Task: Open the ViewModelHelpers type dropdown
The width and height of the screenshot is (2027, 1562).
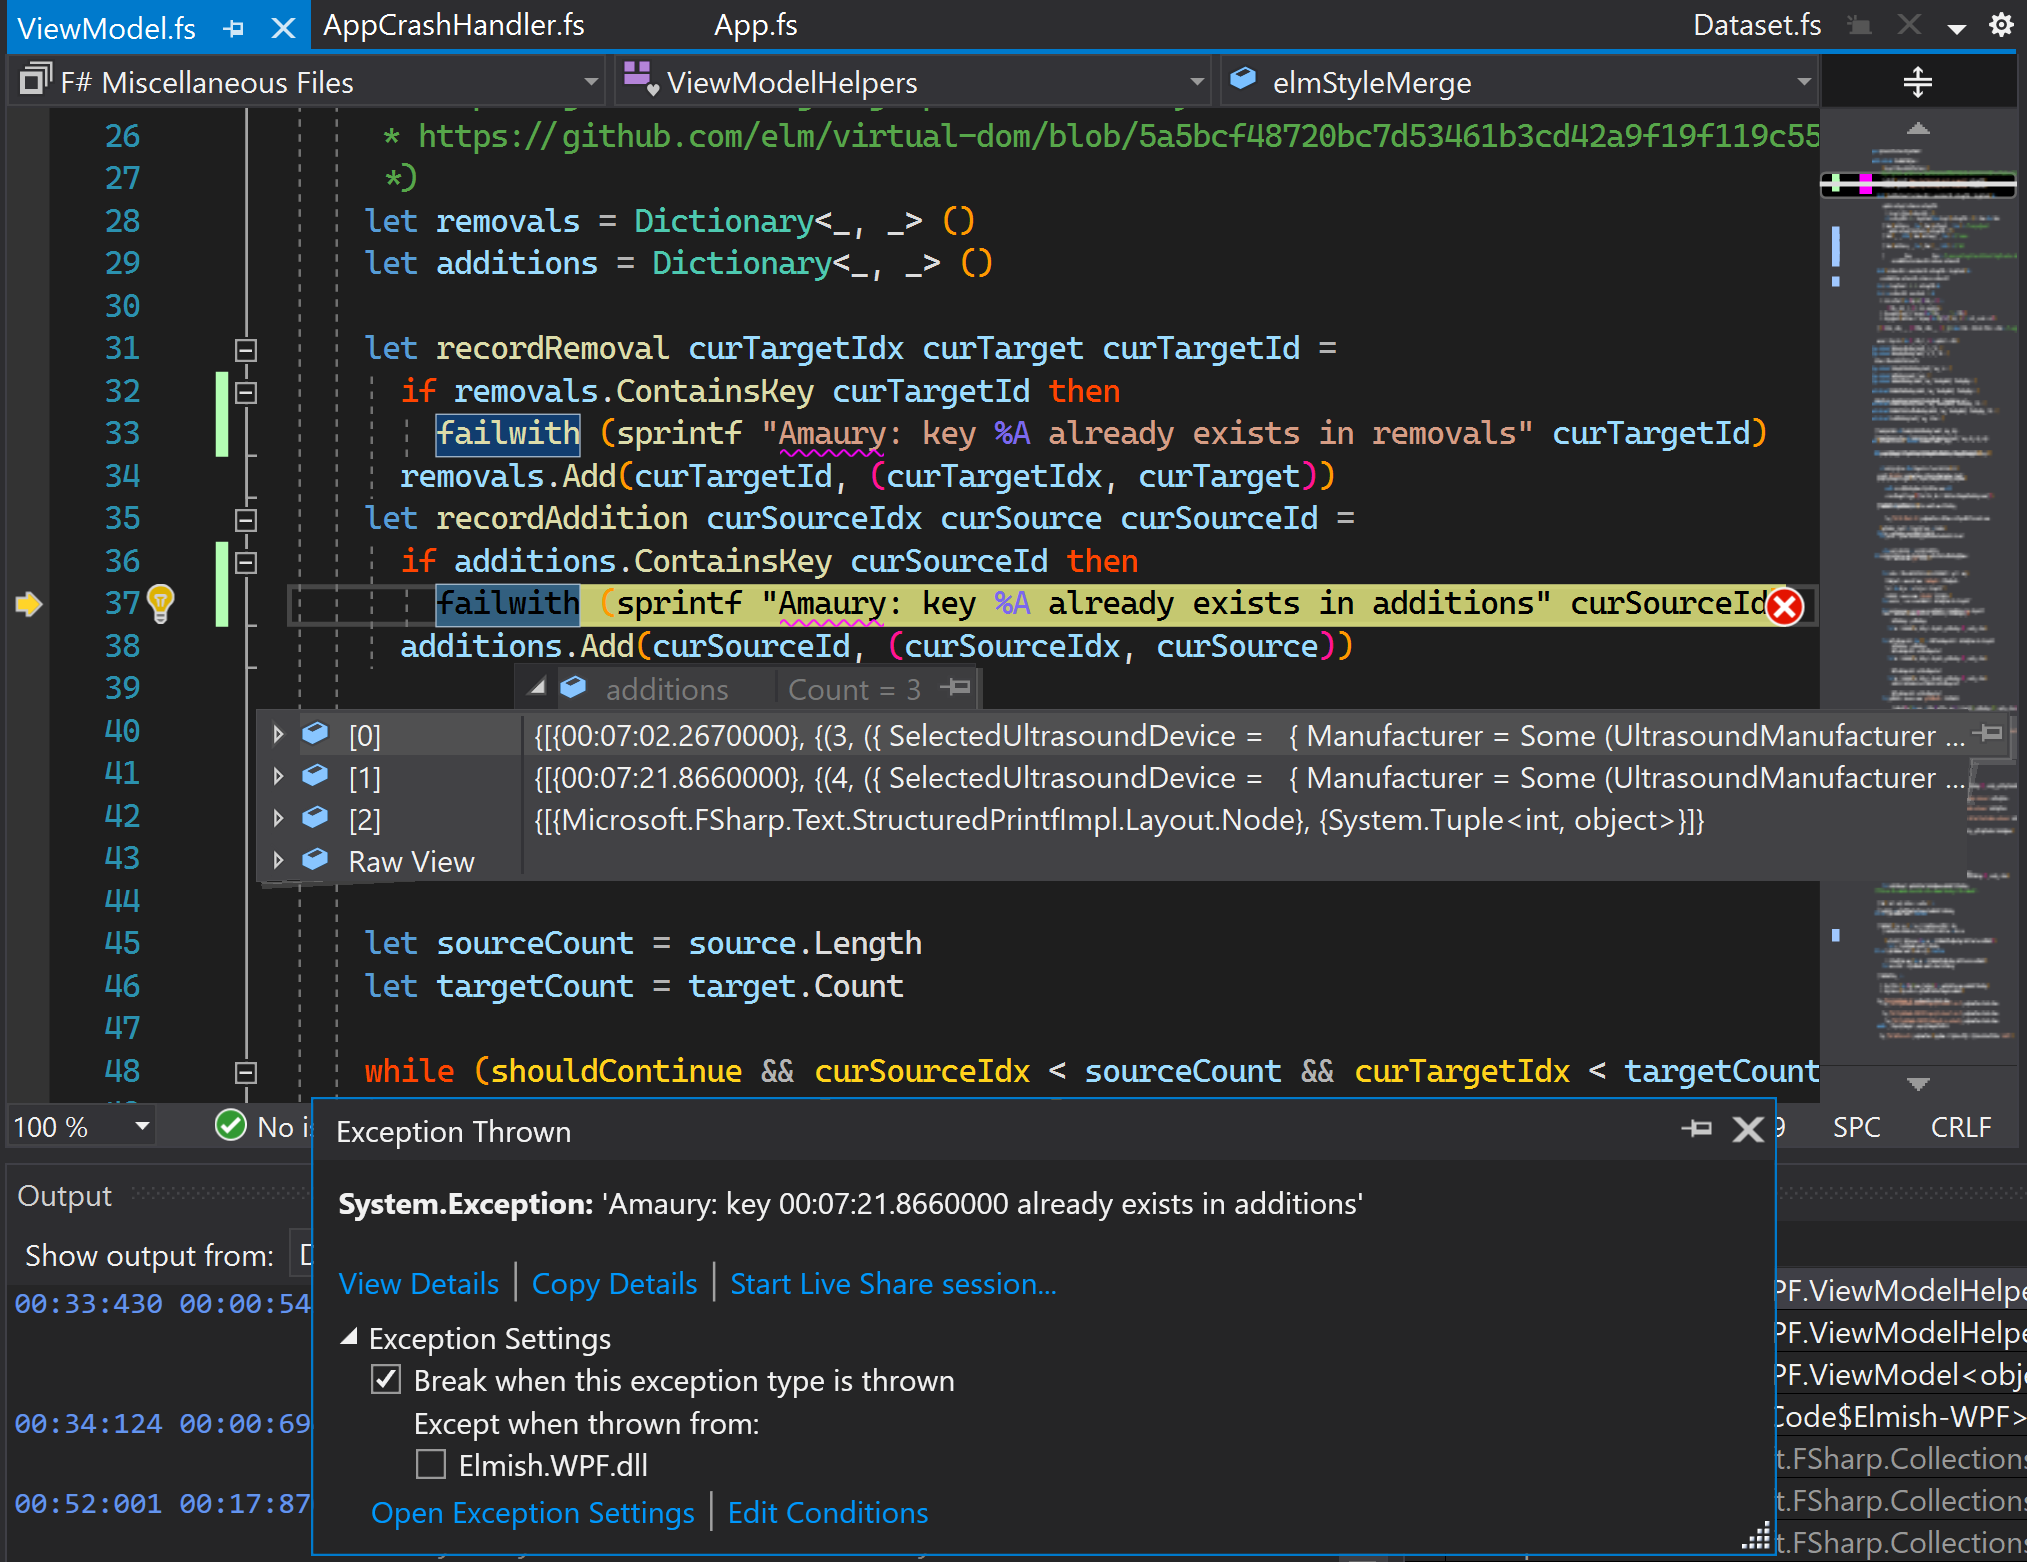Action: 1196,82
